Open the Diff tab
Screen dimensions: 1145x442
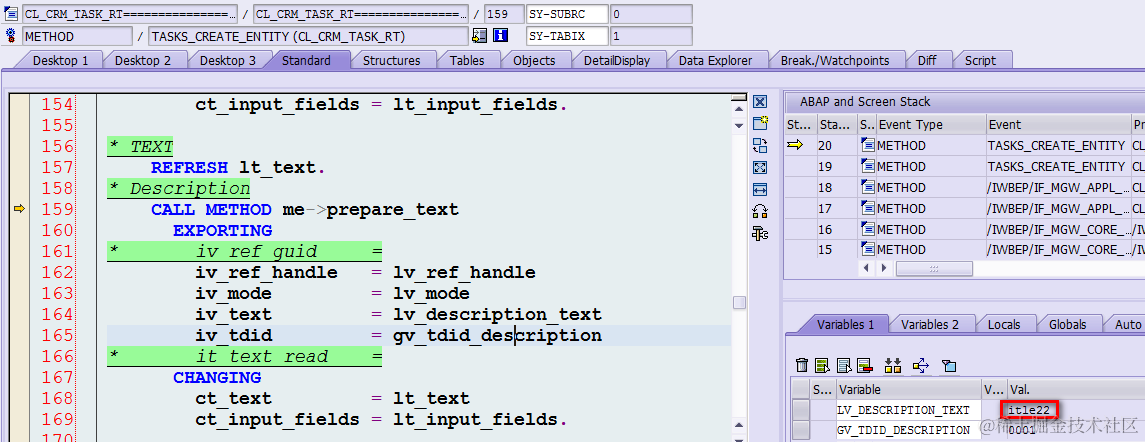click(927, 61)
